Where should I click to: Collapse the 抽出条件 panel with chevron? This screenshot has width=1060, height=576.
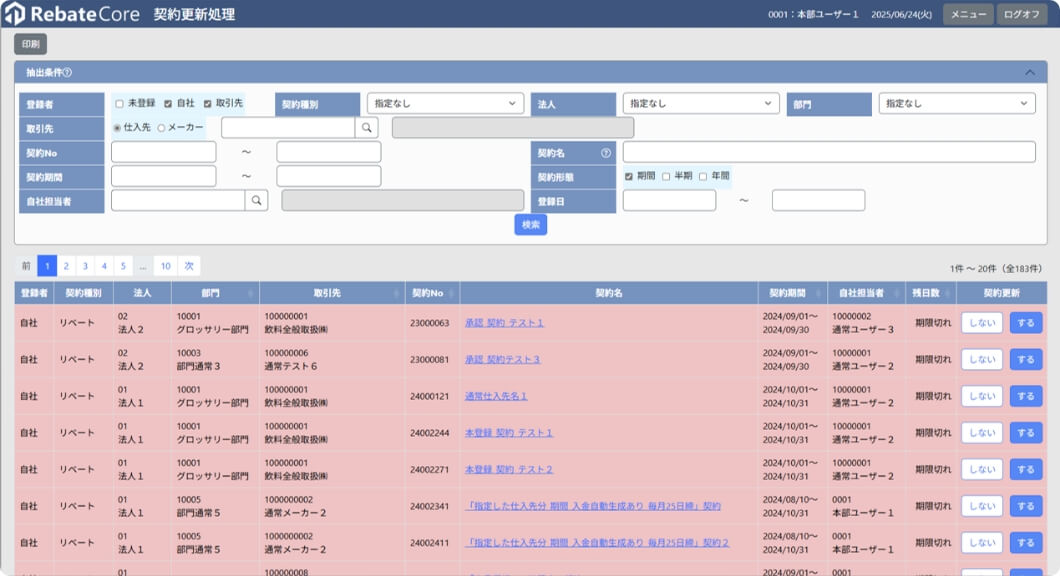tap(1030, 73)
